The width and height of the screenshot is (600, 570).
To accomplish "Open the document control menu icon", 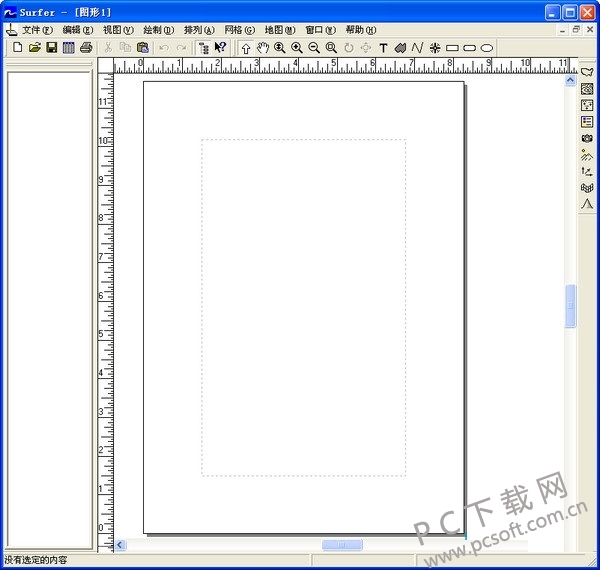I will [11, 30].
